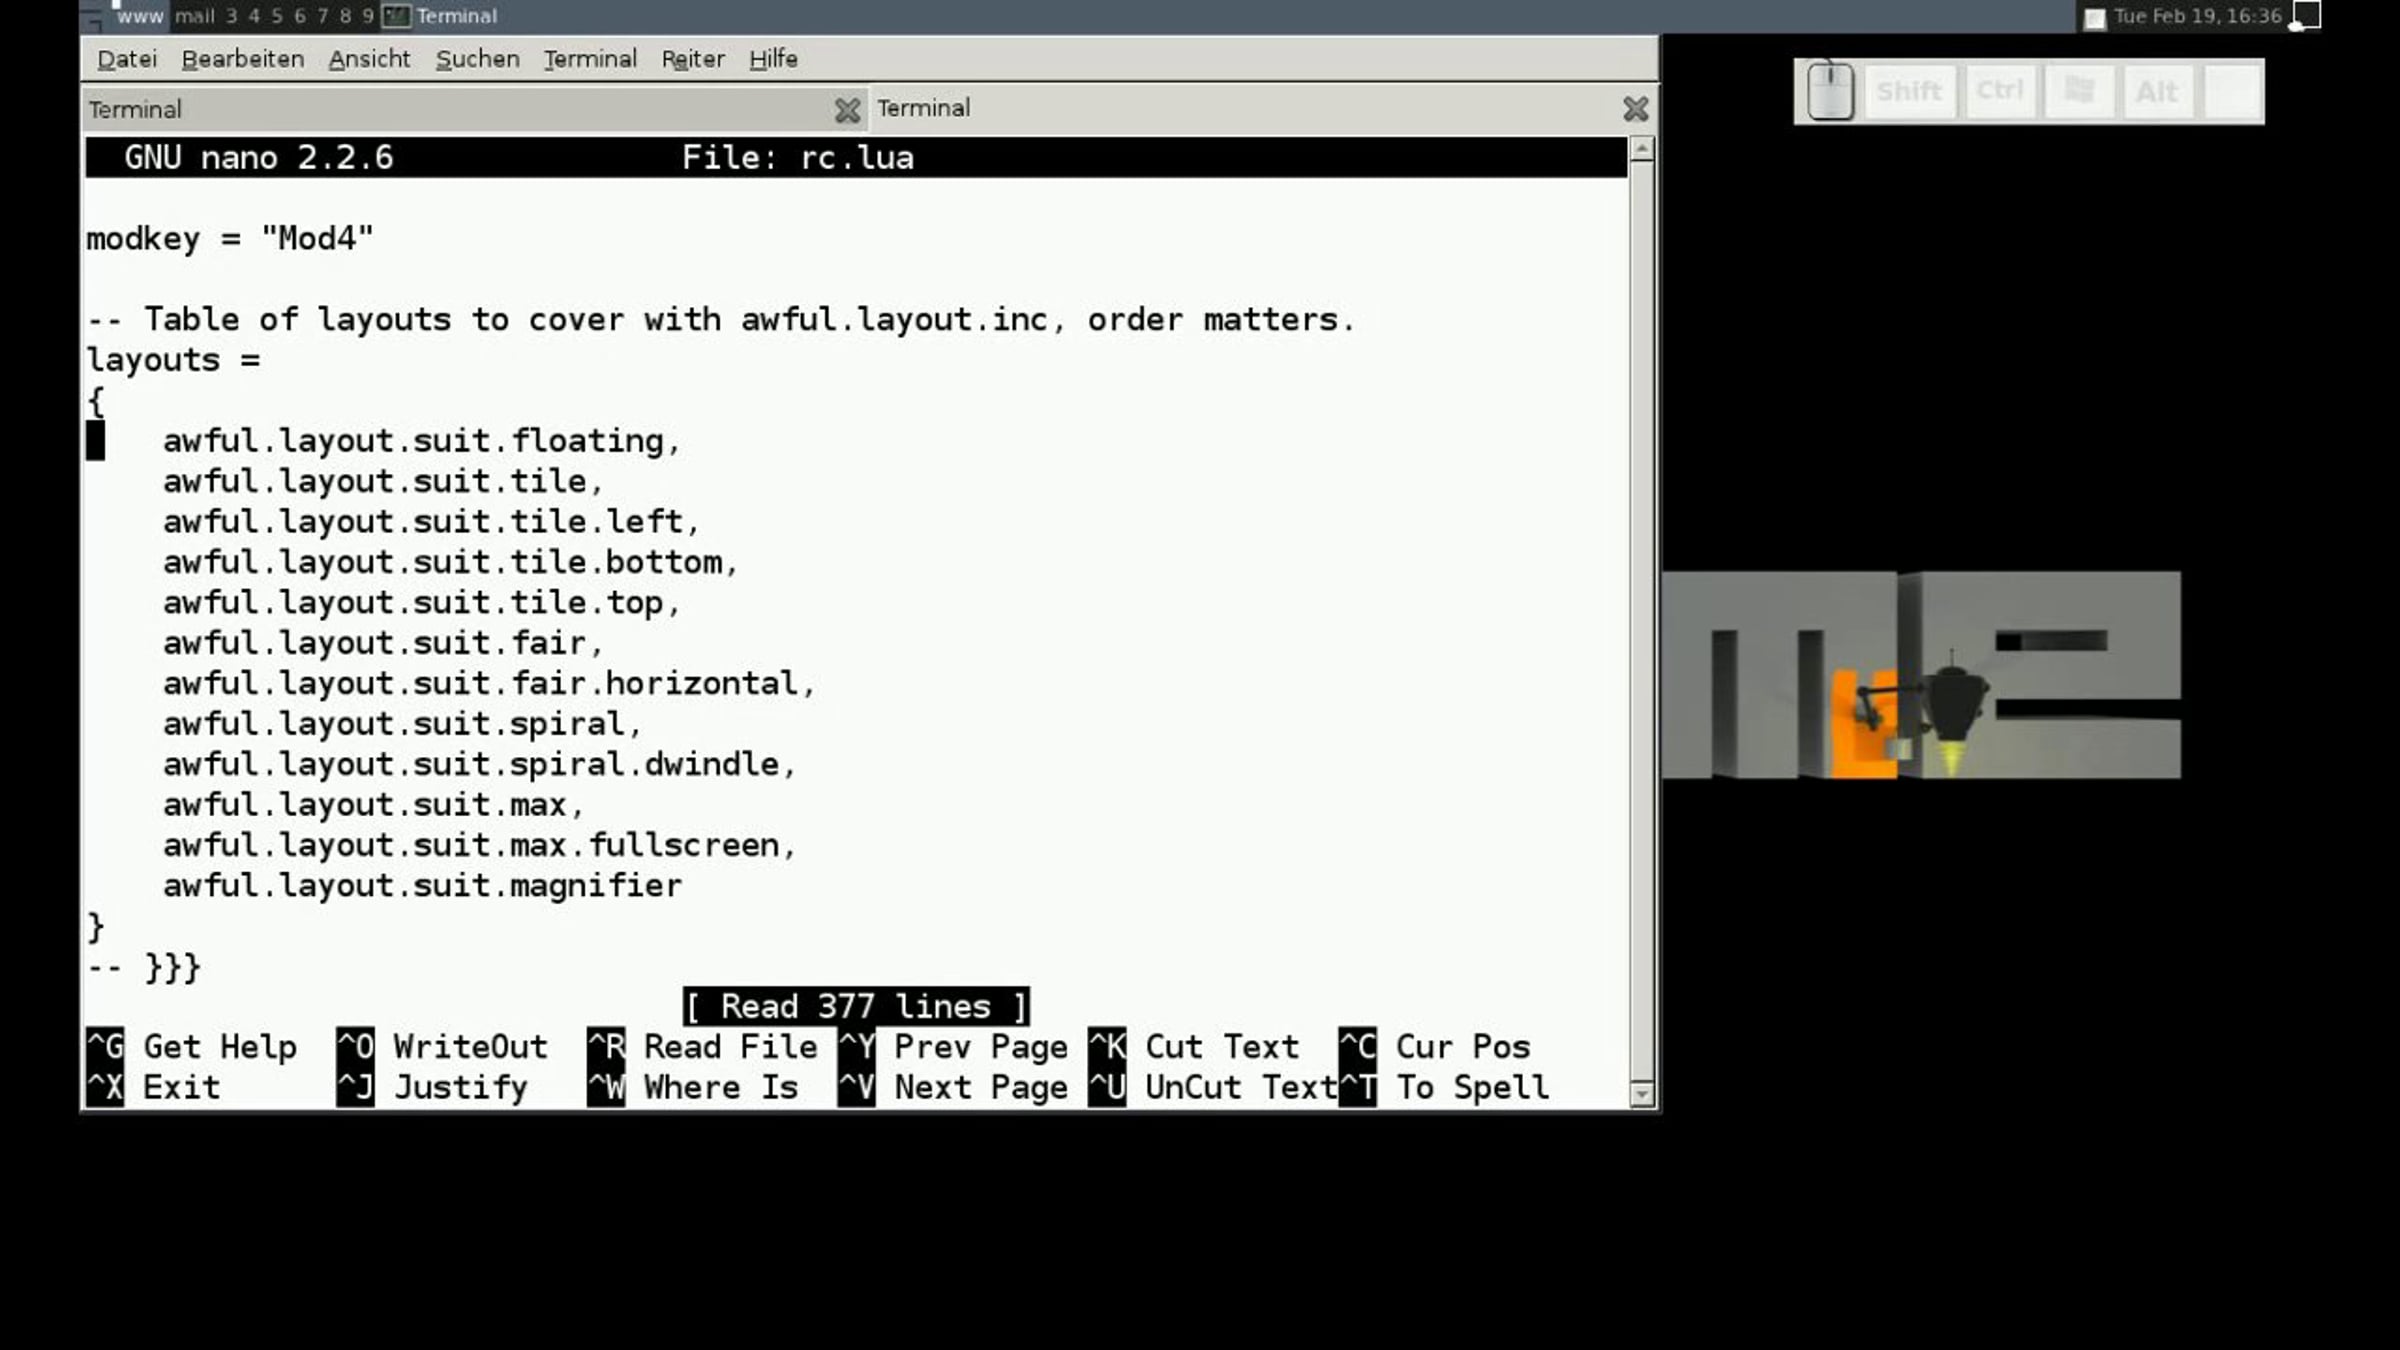This screenshot has height=1350, width=2400.
Task: Place cursor on awful.layout.suit.magnifier line
Action: pos(421,886)
